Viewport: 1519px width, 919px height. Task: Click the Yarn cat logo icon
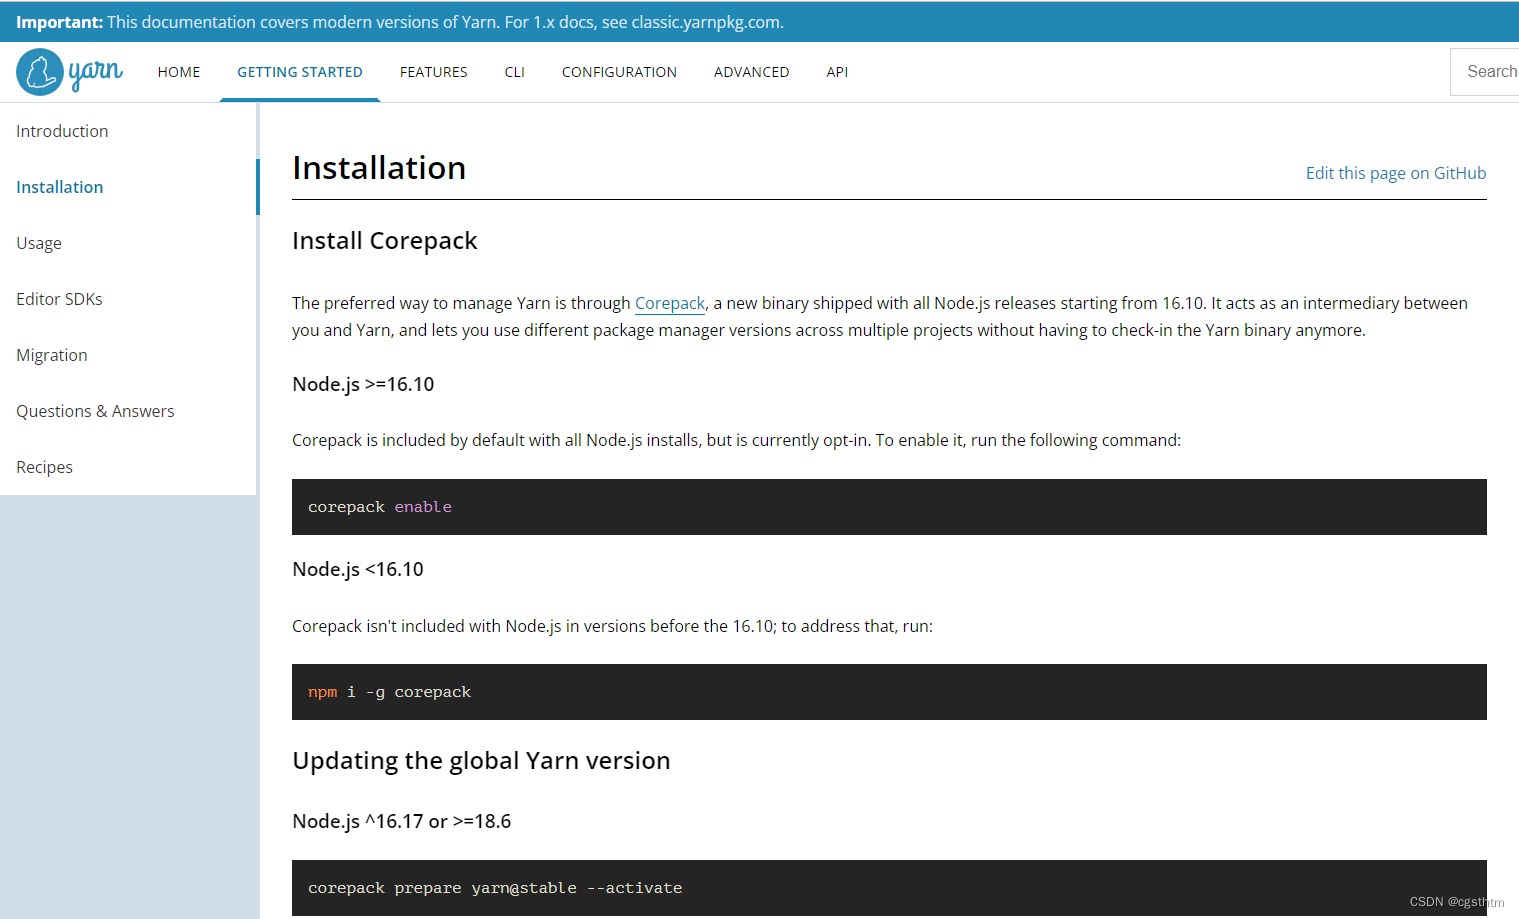pos(40,72)
